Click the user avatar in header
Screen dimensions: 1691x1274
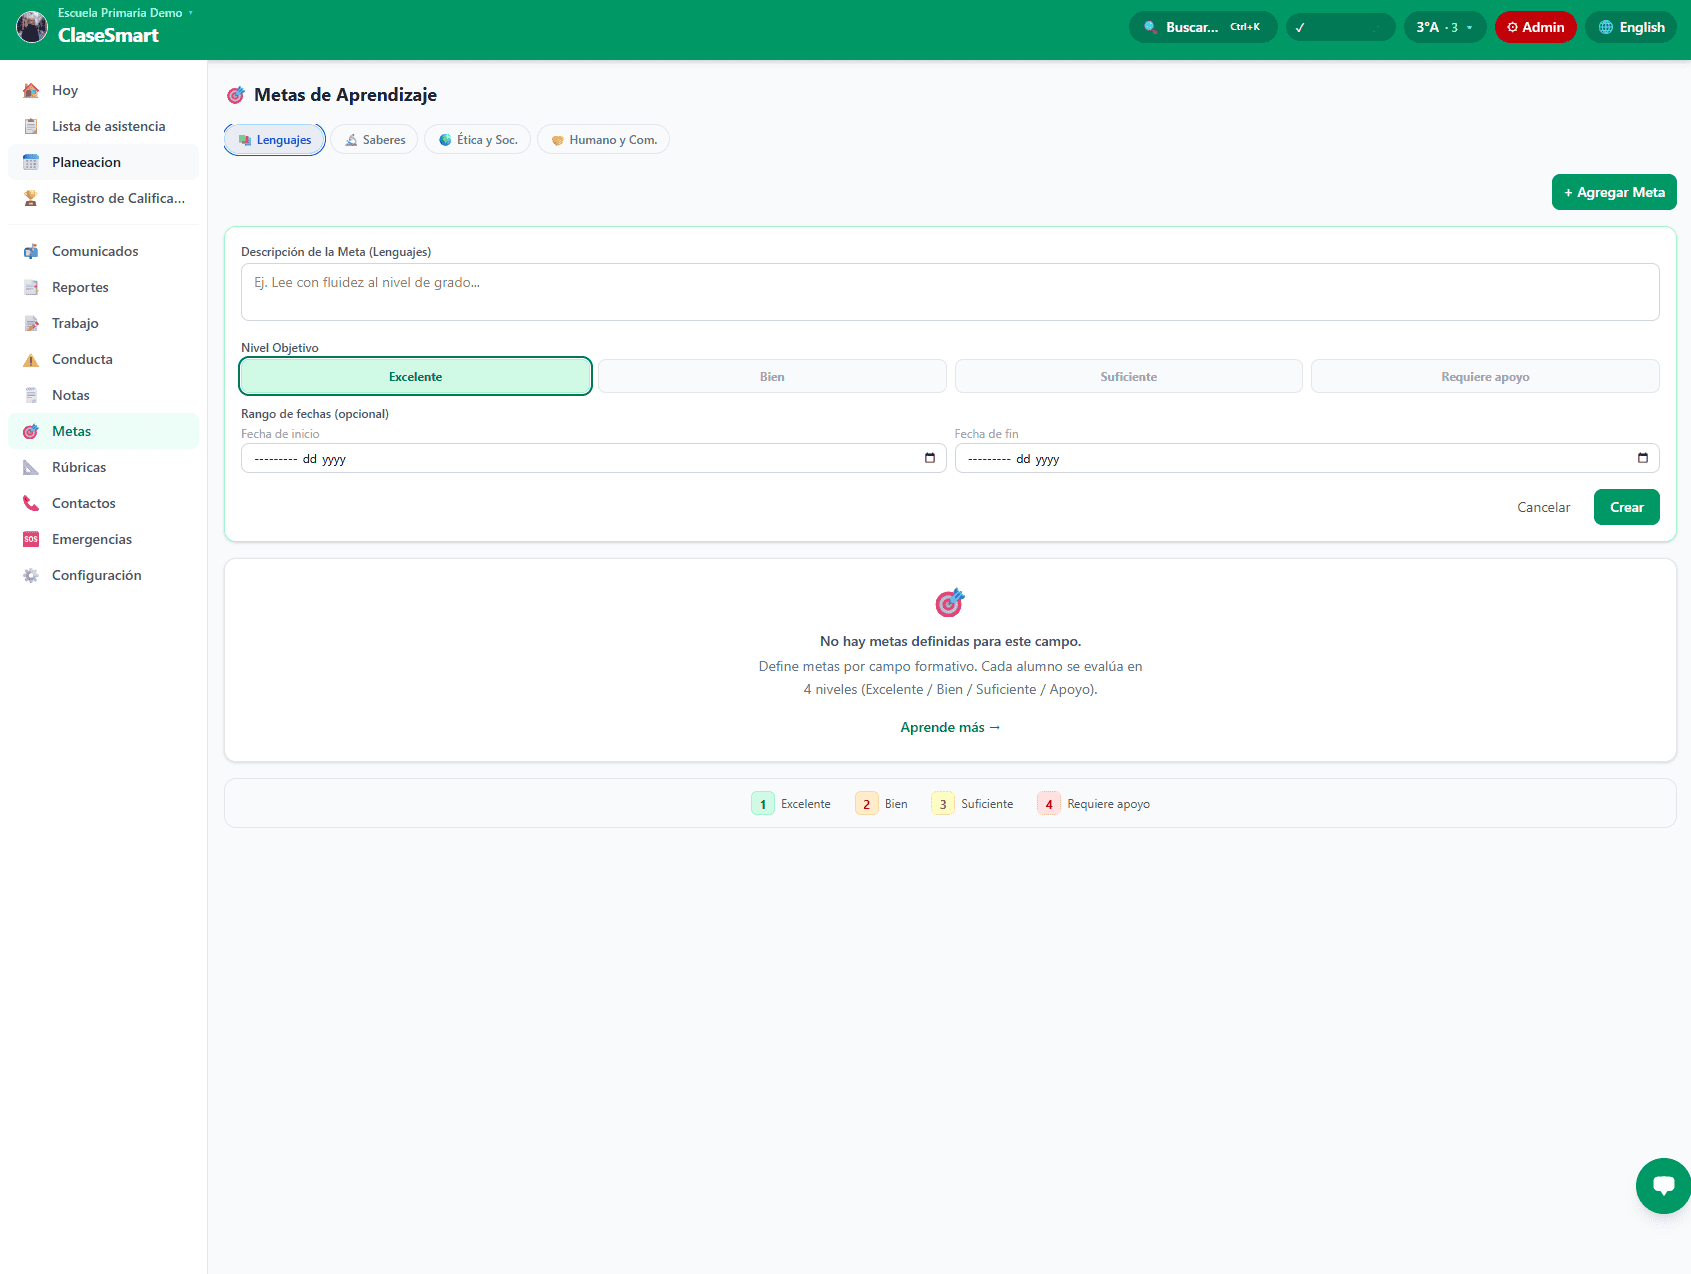(x=32, y=27)
